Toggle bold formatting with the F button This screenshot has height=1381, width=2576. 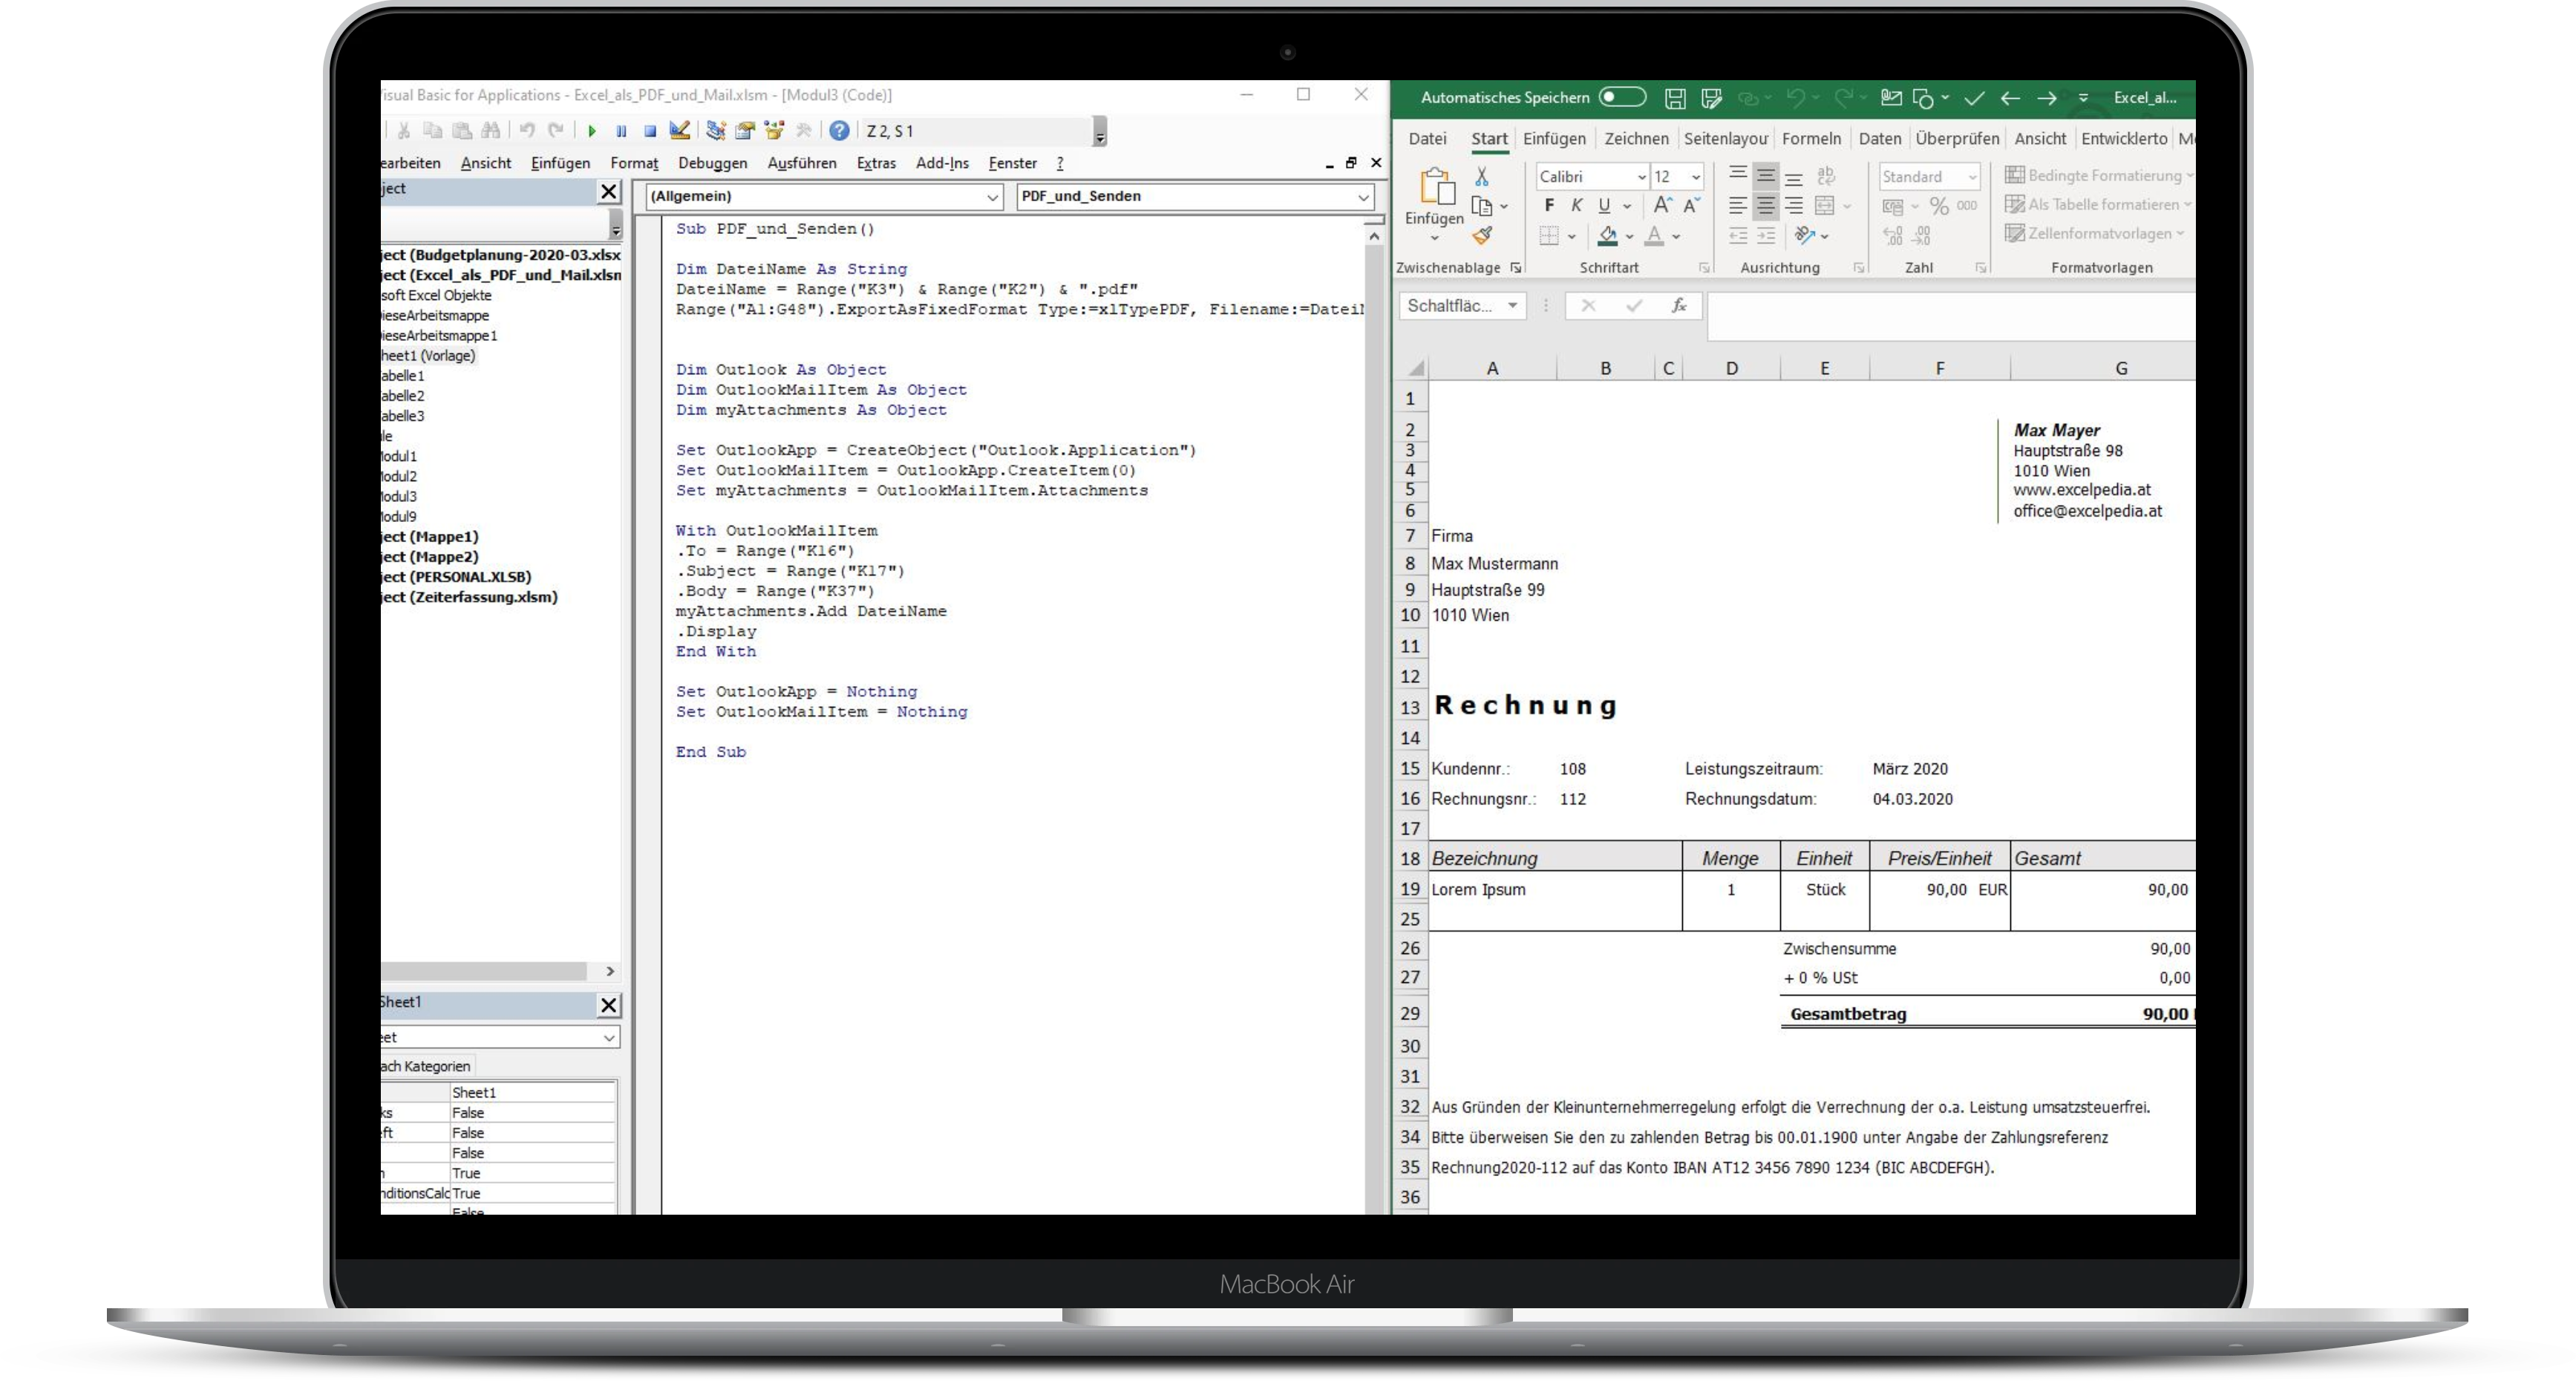[1549, 206]
